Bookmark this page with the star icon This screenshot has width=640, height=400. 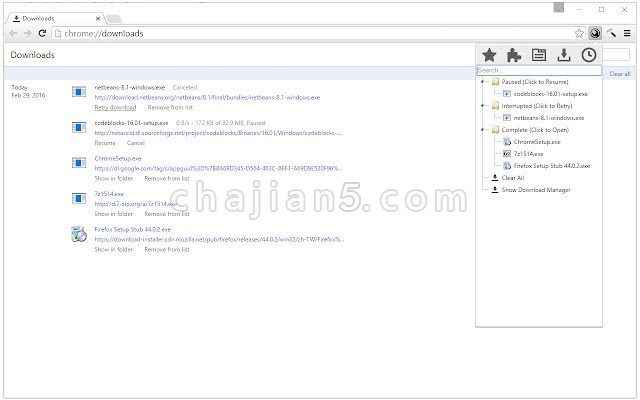pyautogui.click(x=579, y=33)
